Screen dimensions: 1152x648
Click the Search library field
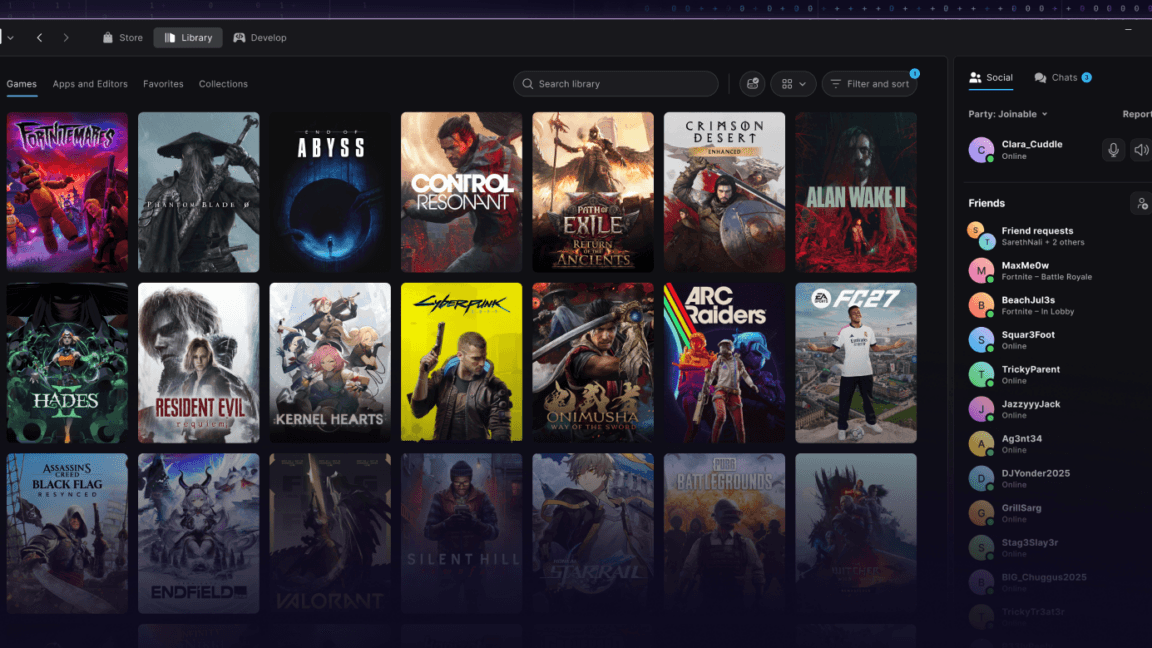pos(616,84)
